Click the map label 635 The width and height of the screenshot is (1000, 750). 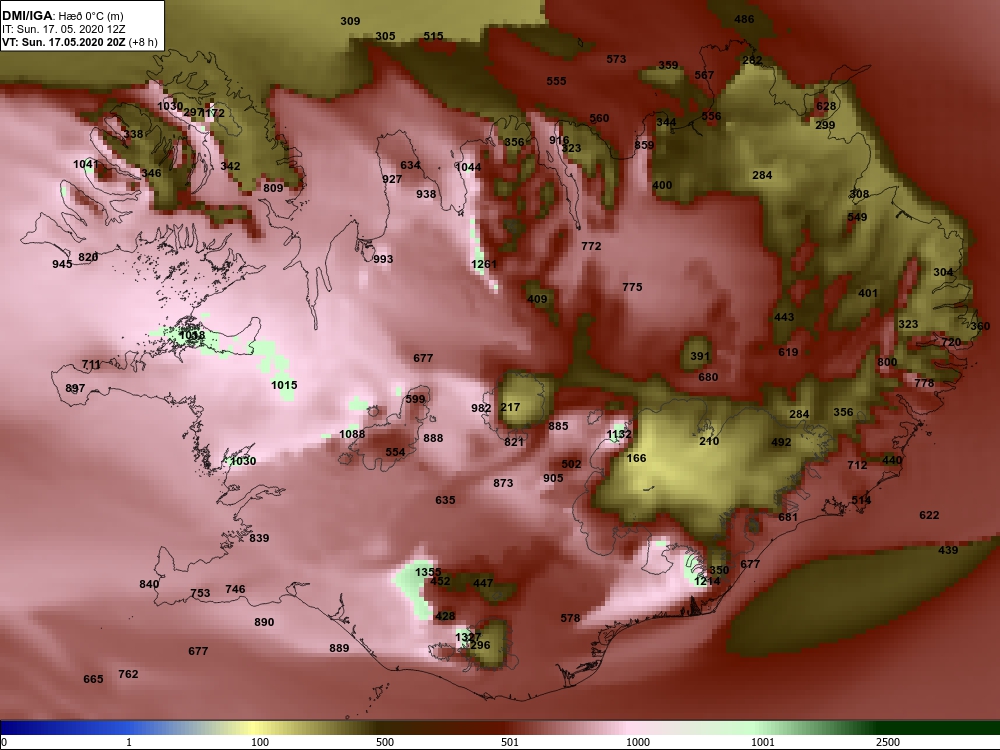(445, 500)
